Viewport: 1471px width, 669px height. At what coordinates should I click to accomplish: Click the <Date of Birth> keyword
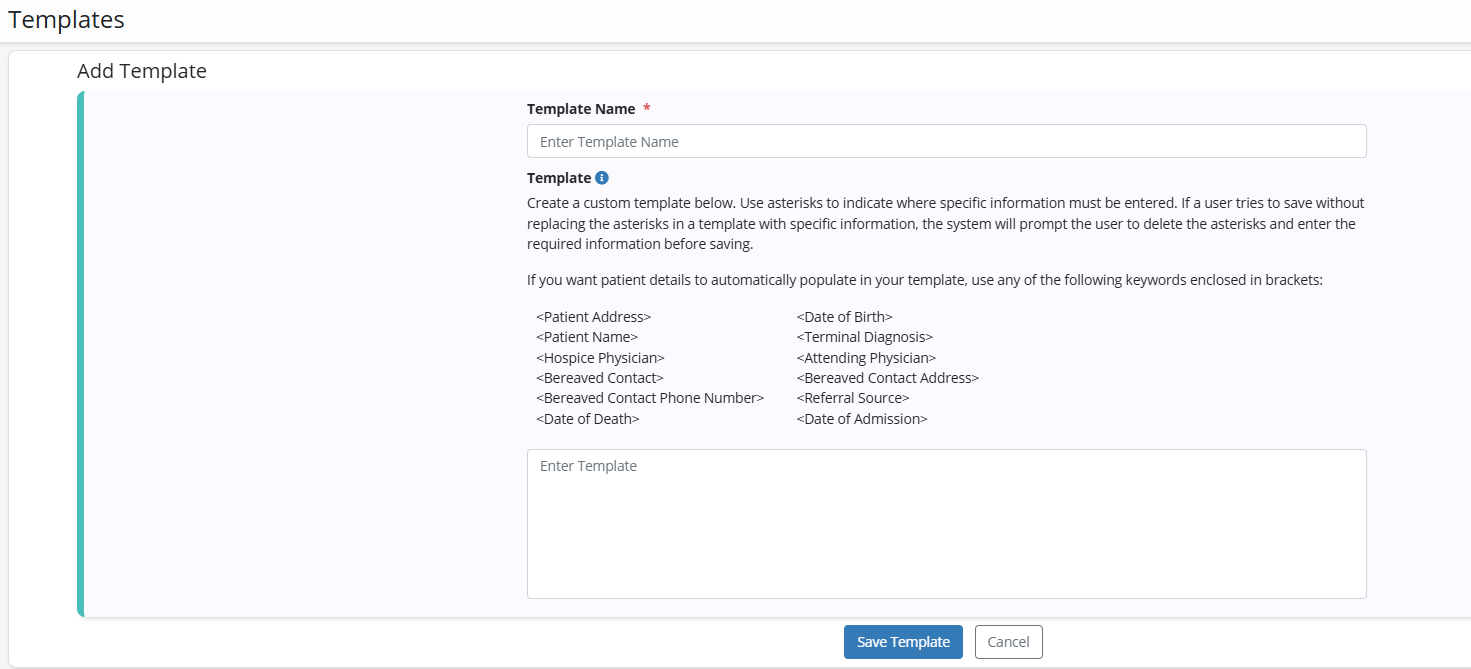pyautogui.click(x=845, y=317)
